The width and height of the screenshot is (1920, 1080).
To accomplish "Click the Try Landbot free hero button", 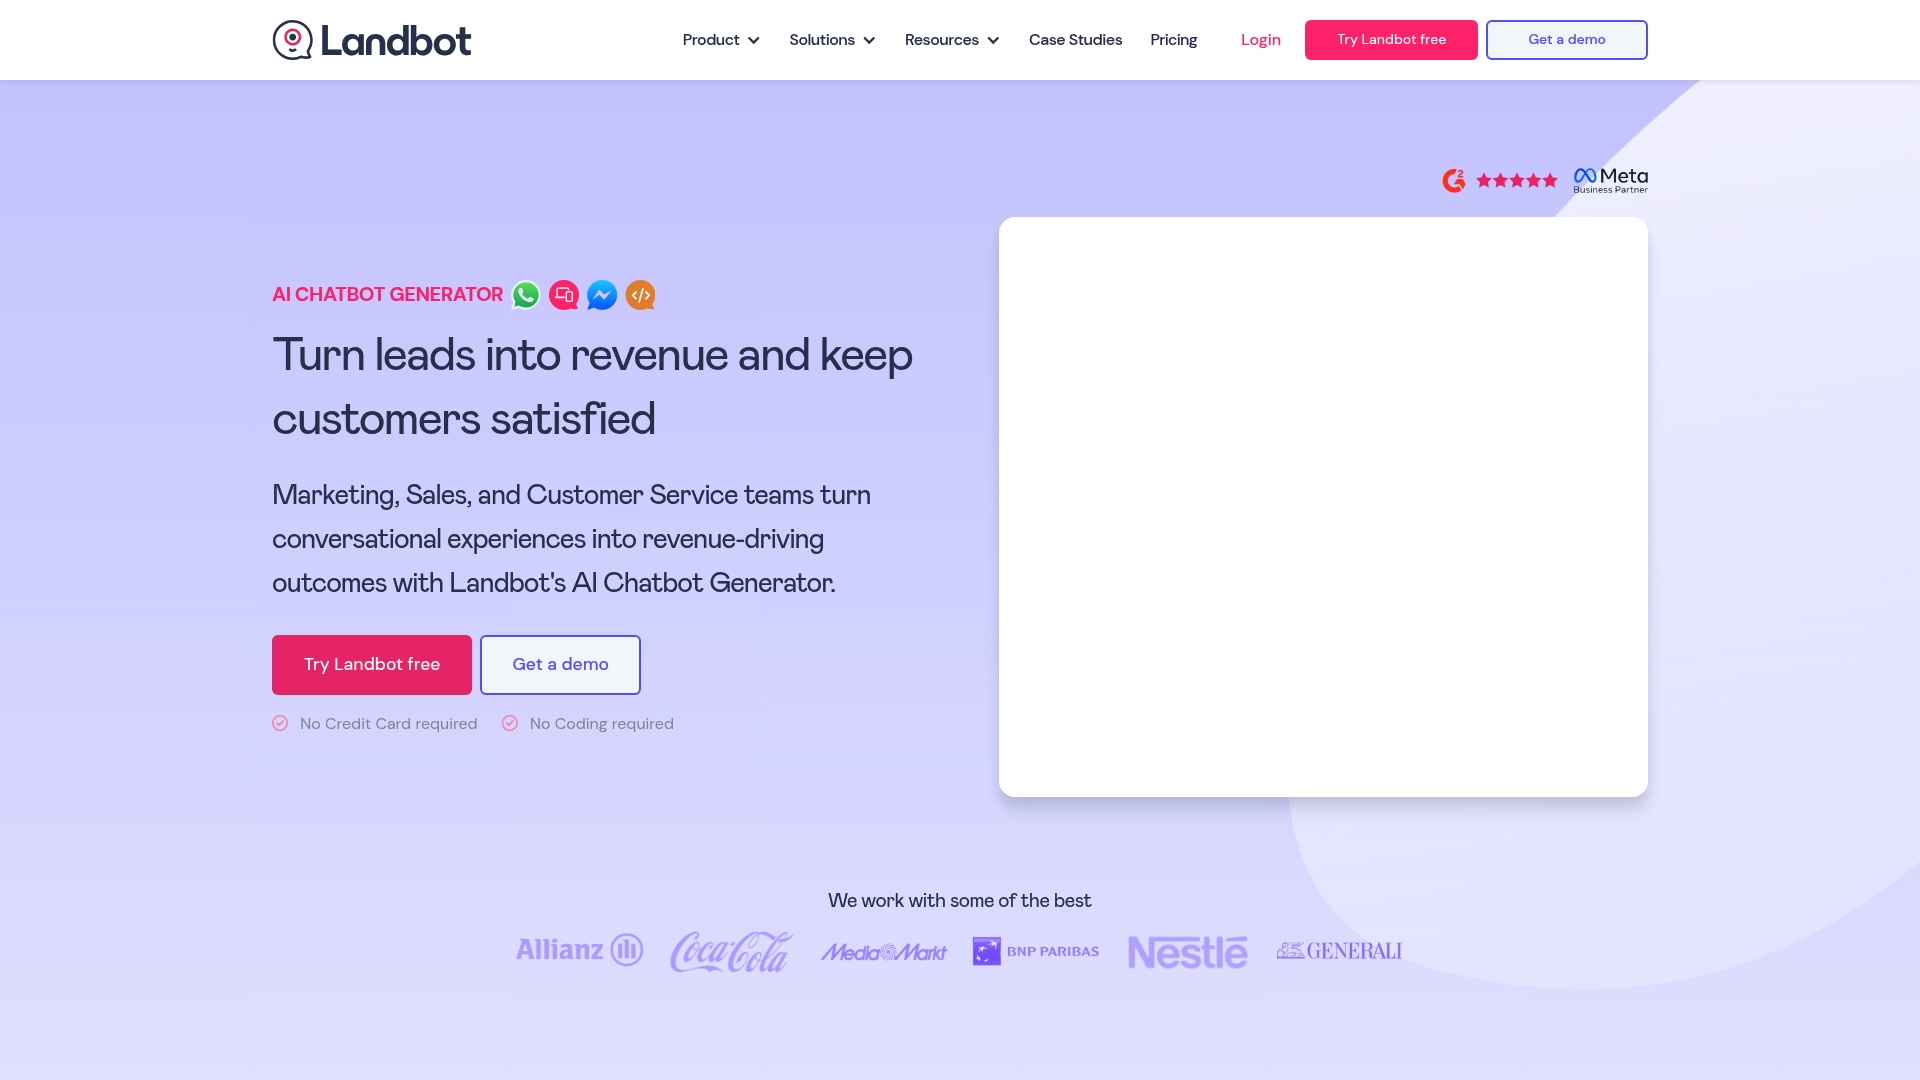I will coord(371,664).
